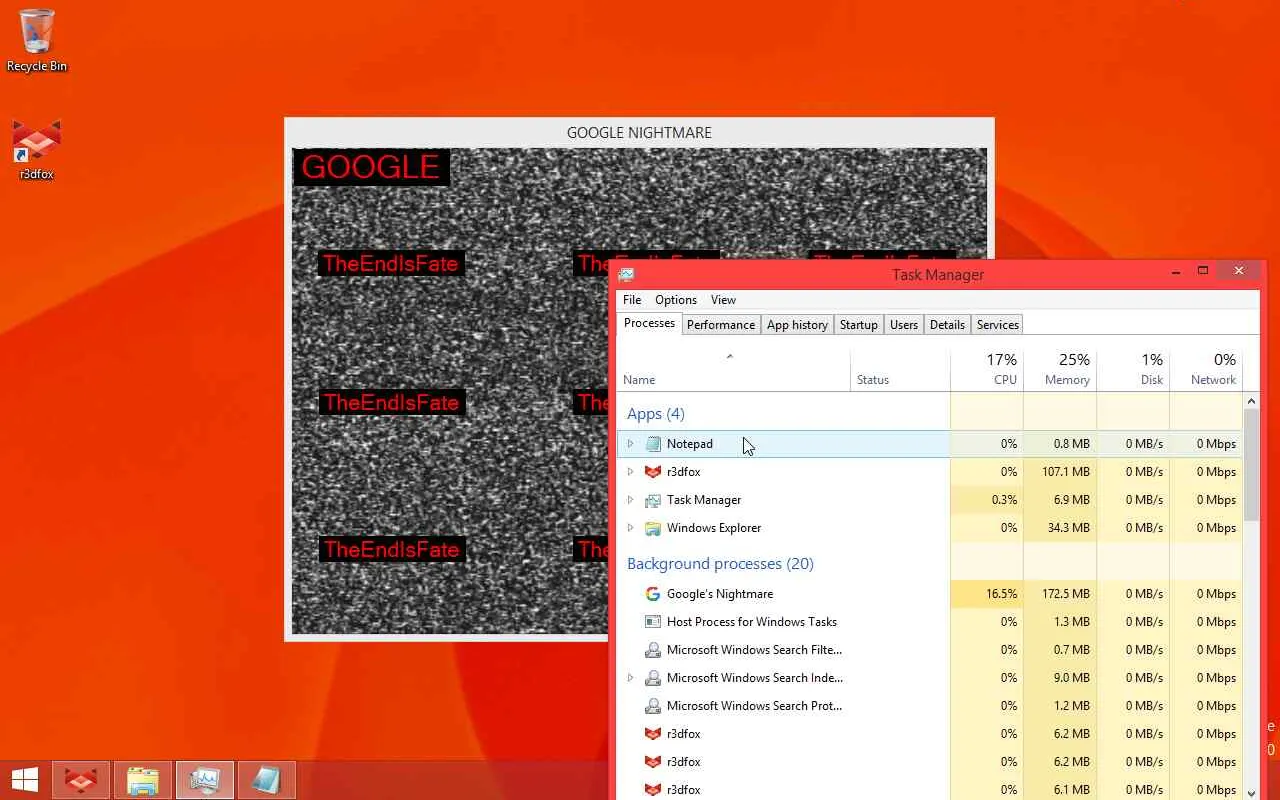Screen dimensions: 1280x800
Task: Click the Notepad icon in the Apps list
Action: (x=653, y=444)
